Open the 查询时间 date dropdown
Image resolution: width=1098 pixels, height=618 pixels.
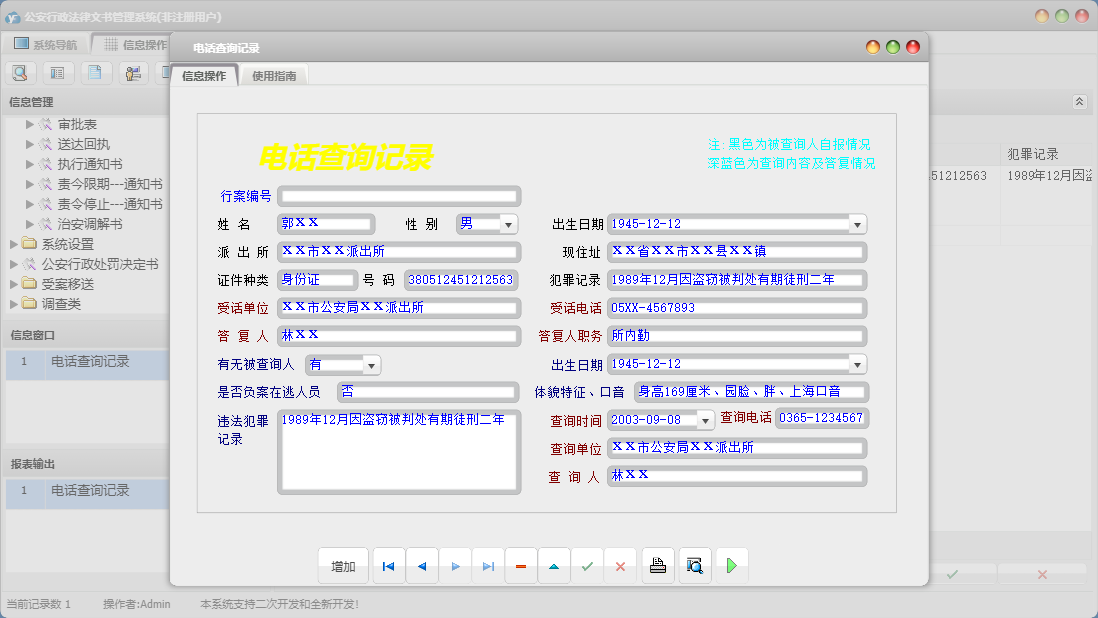pyautogui.click(x=705, y=420)
